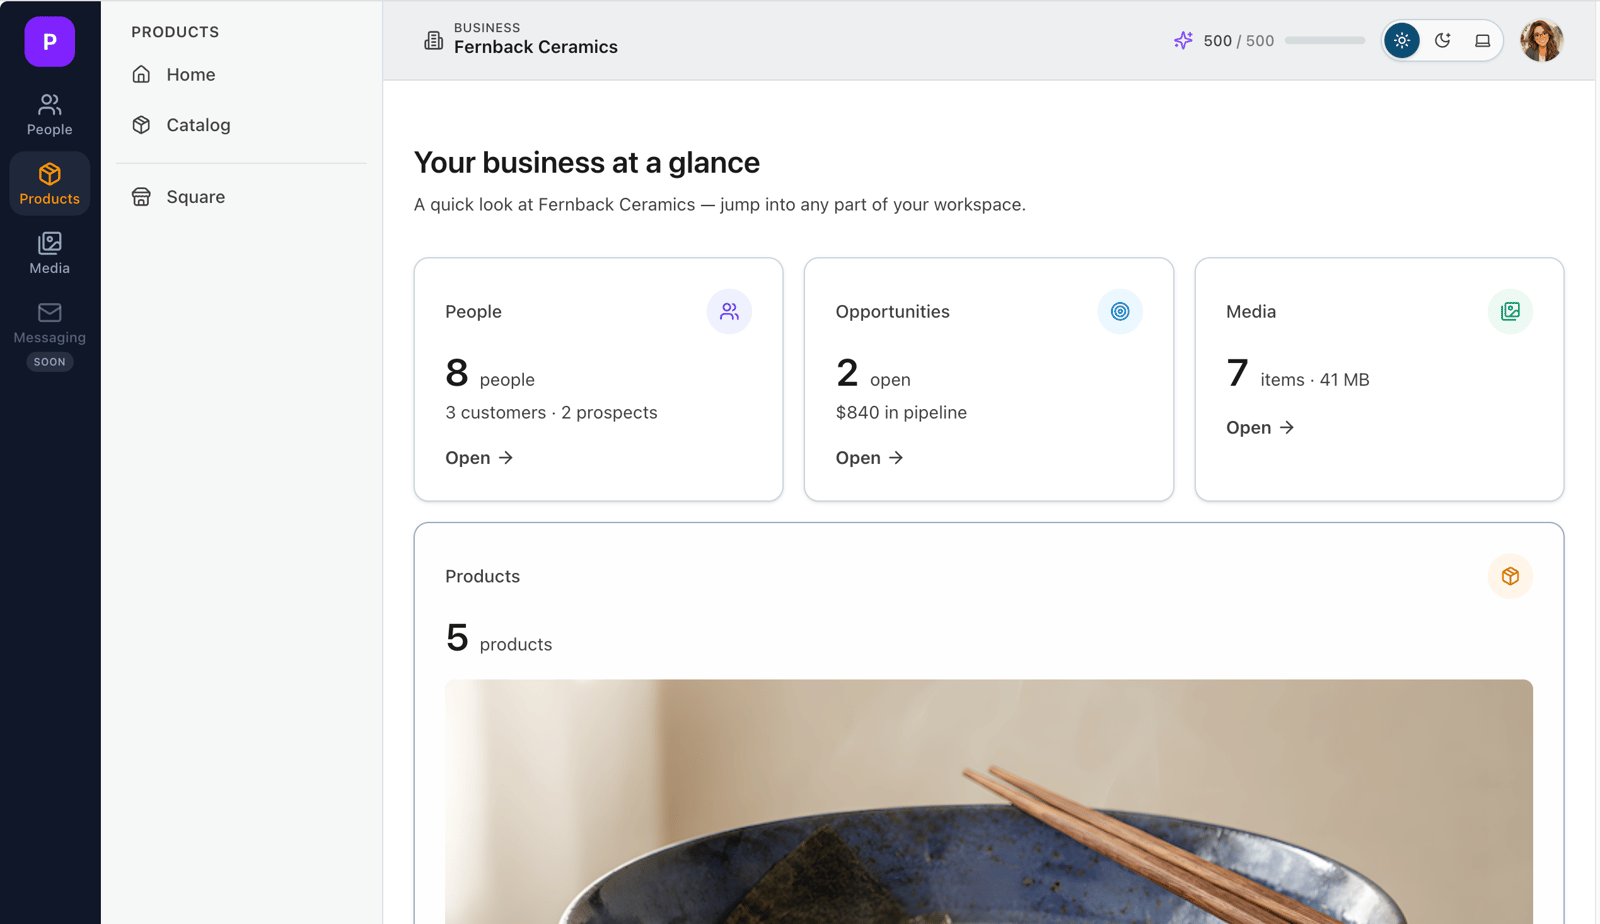
Task: Click the credits usage progress bar
Action: tap(1325, 41)
